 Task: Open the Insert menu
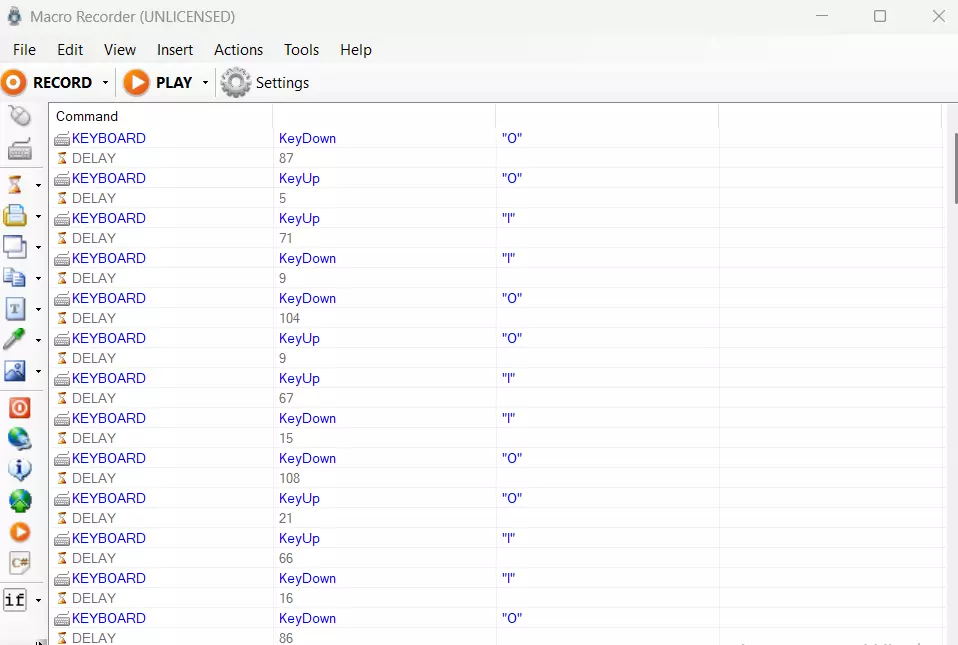tap(175, 50)
